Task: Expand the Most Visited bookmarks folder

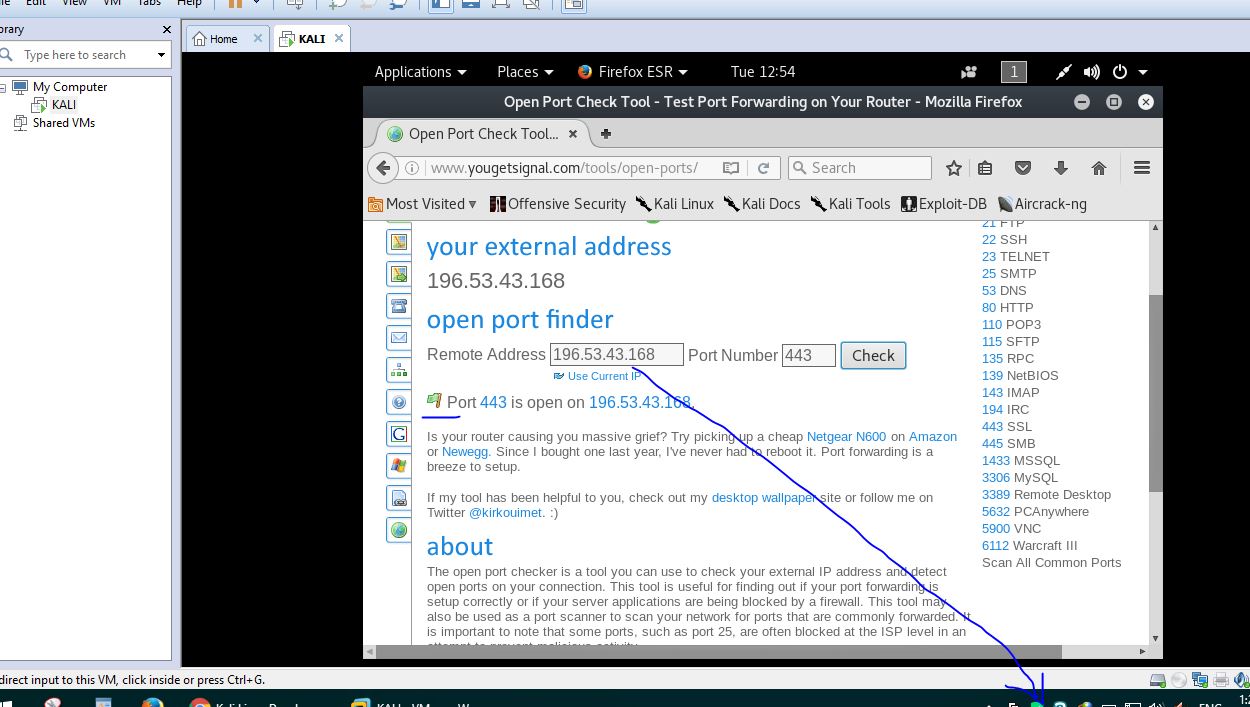Action: coord(423,204)
